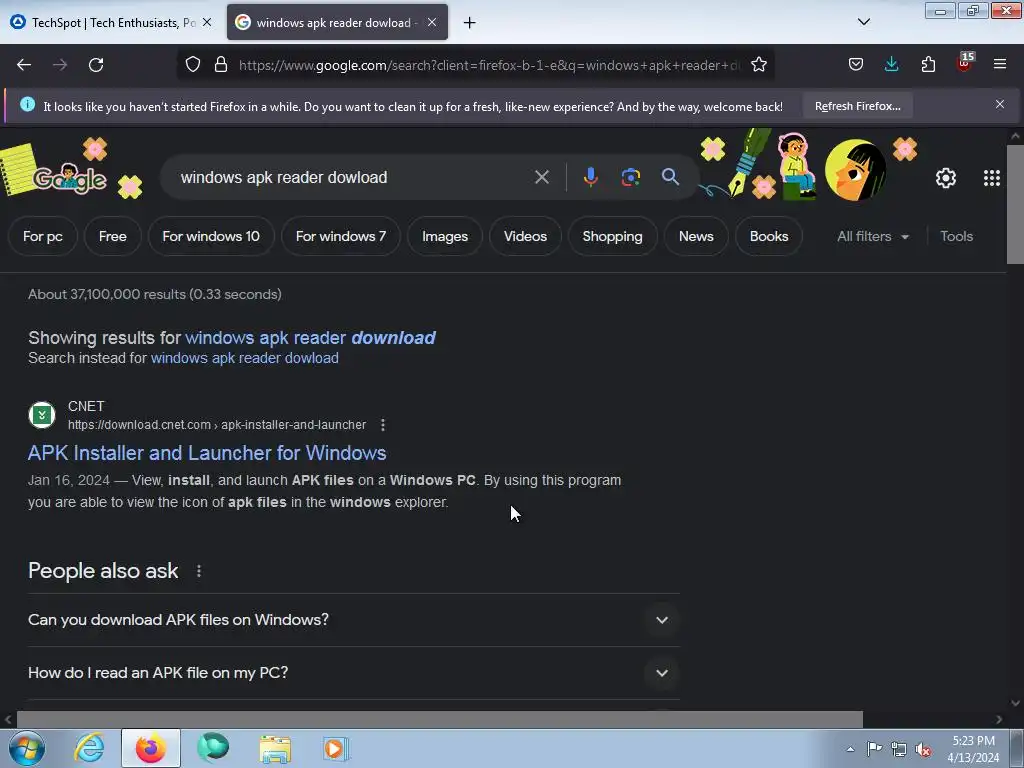Open the People also ask options menu
This screenshot has height=768, width=1024.
pos(199,571)
